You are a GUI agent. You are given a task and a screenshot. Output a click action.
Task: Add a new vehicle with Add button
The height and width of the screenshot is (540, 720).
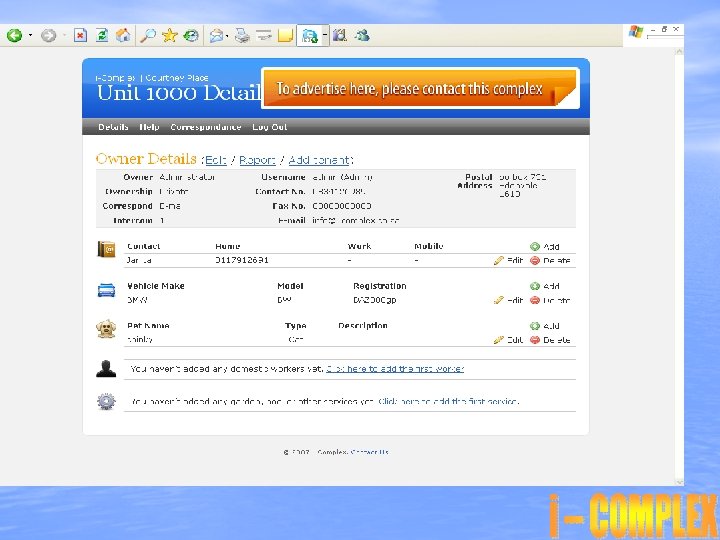(x=545, y=286)
